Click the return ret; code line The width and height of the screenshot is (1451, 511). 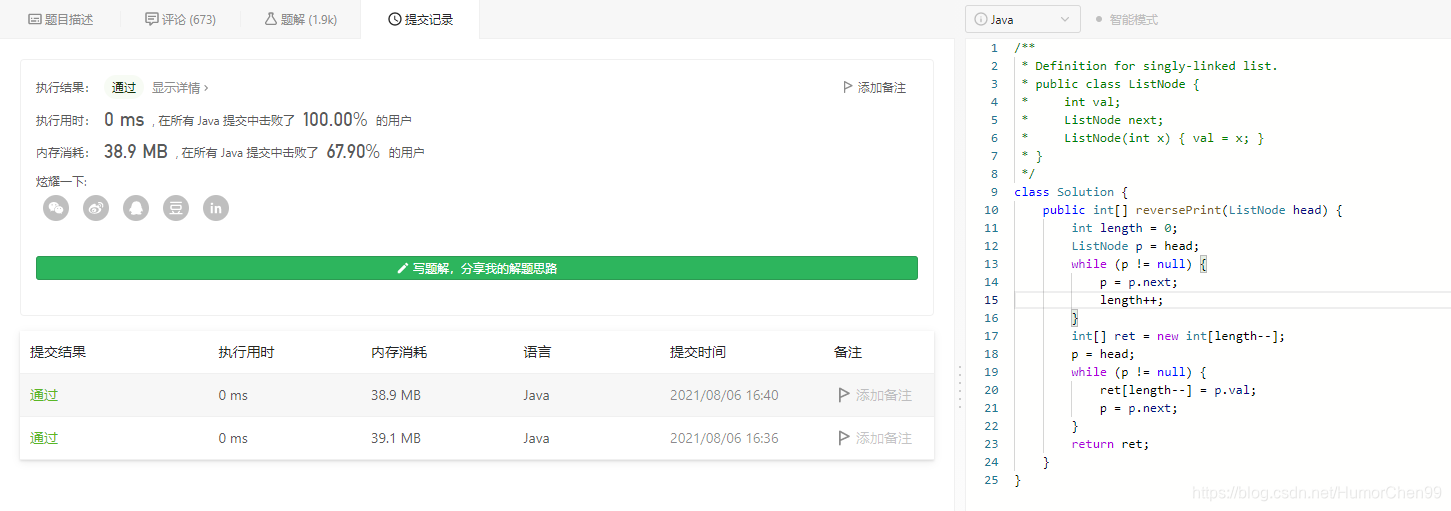point(1110,444)
